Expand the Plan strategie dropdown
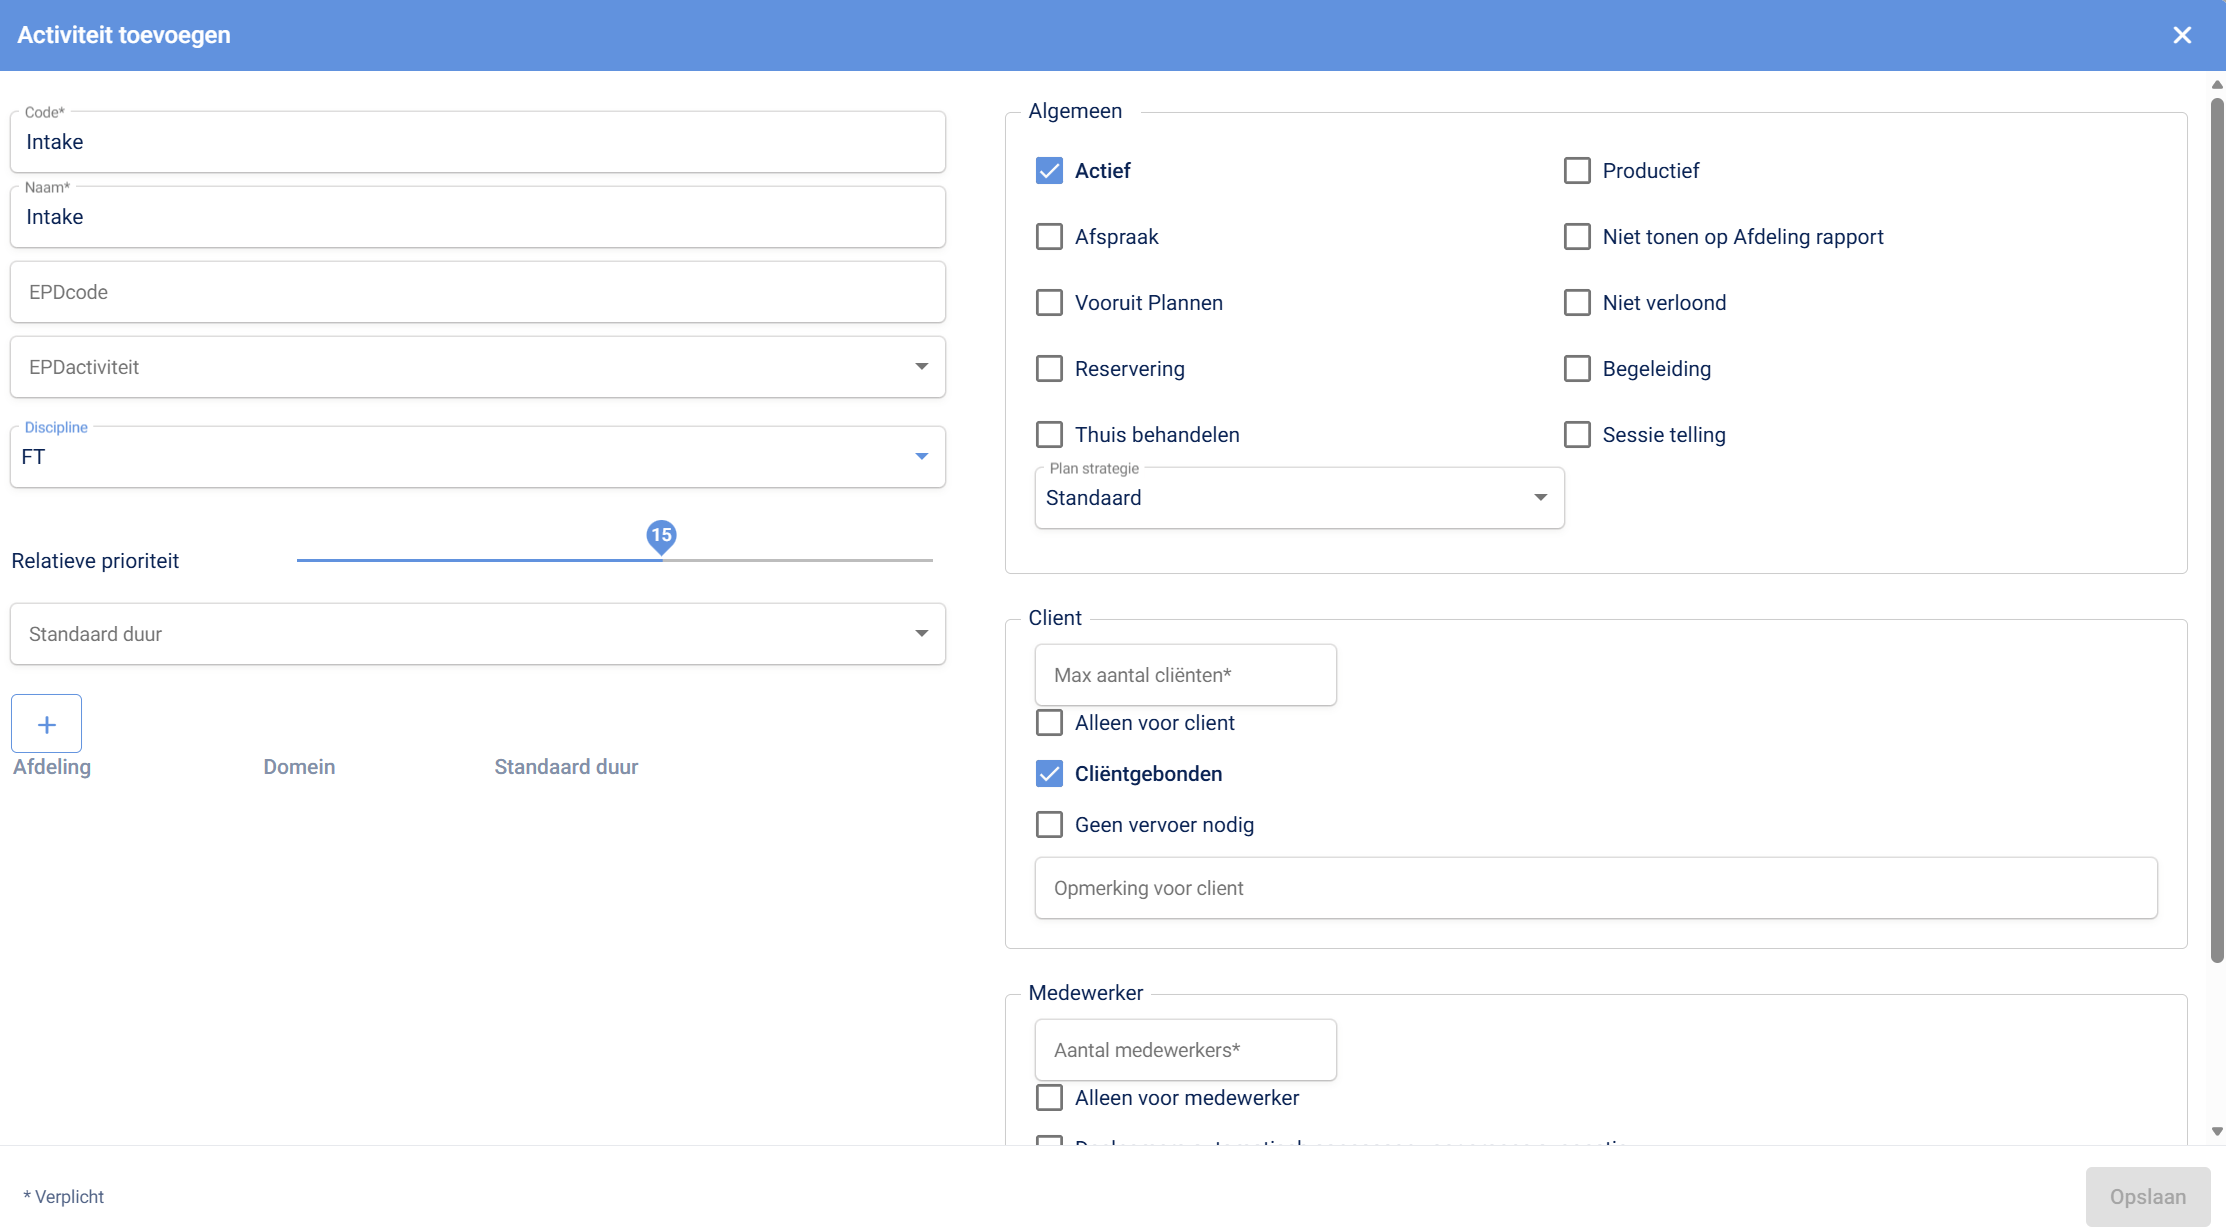Image resolution: width=2226 pixels, height=1232 pixels. 1540,498
